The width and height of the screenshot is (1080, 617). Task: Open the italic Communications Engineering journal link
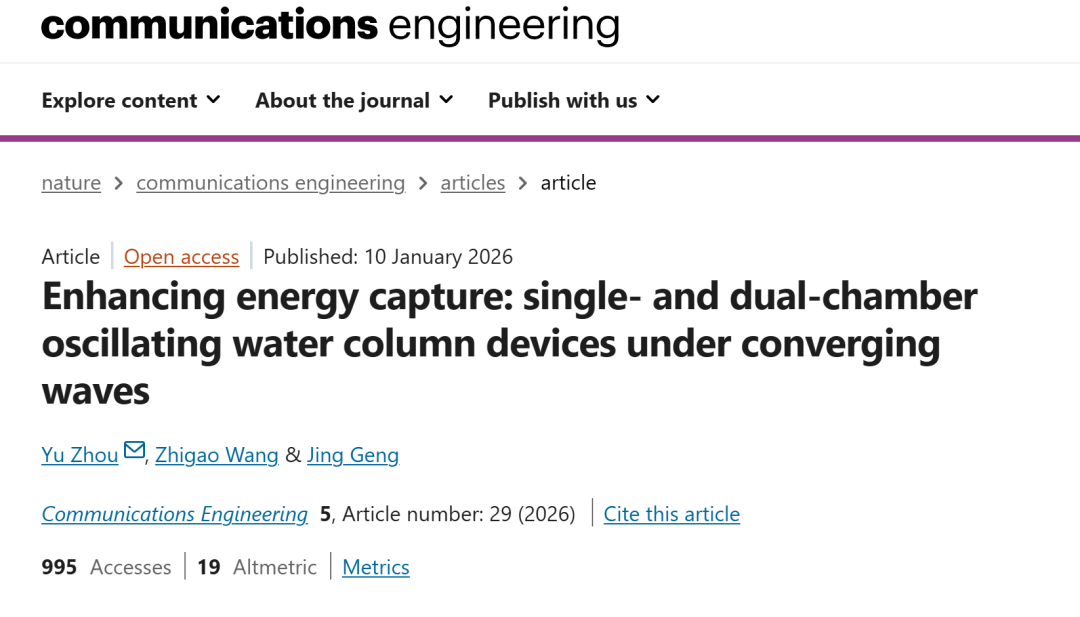pyautogui.click(x=174, y=514)
